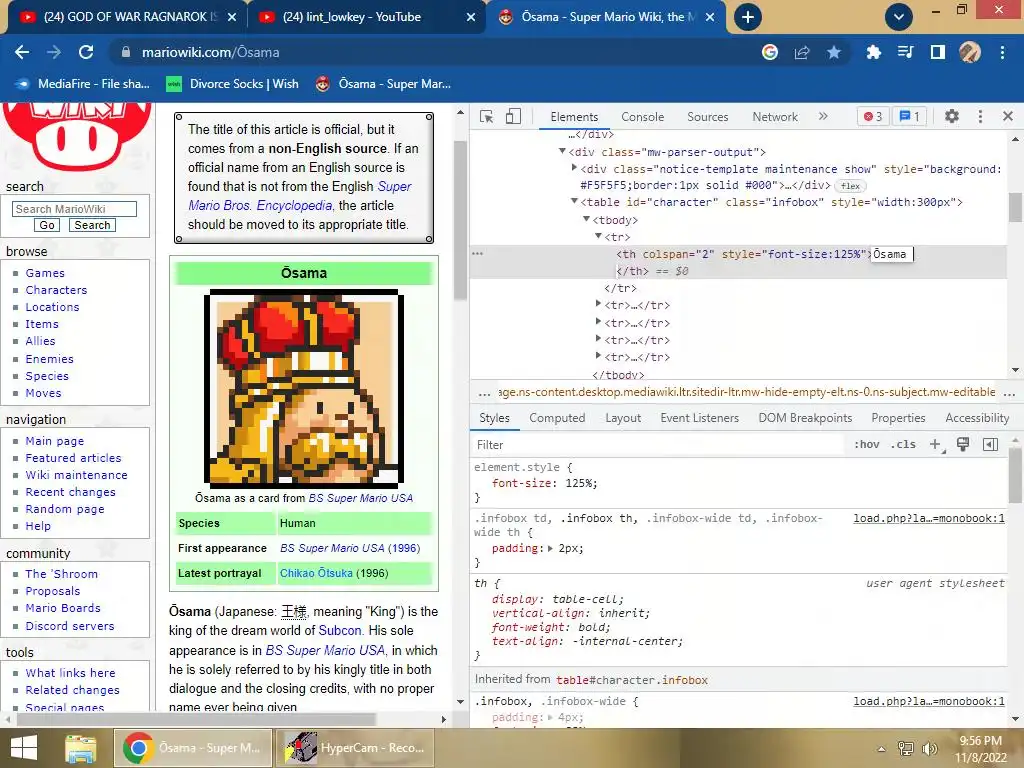Click the browser forward arrow

(54, 52)
